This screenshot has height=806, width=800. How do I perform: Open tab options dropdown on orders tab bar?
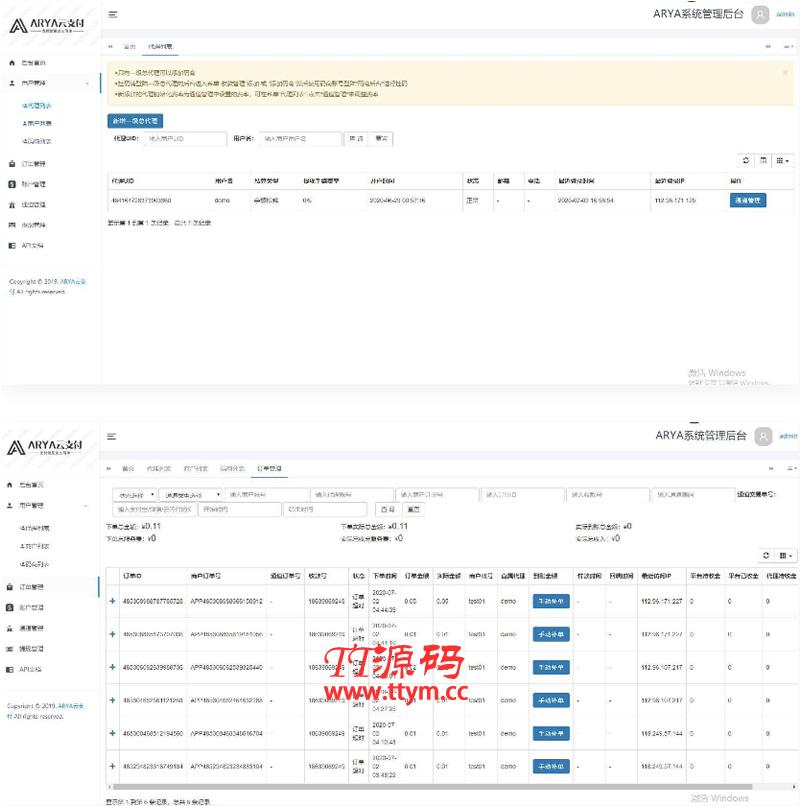(792, 468)
